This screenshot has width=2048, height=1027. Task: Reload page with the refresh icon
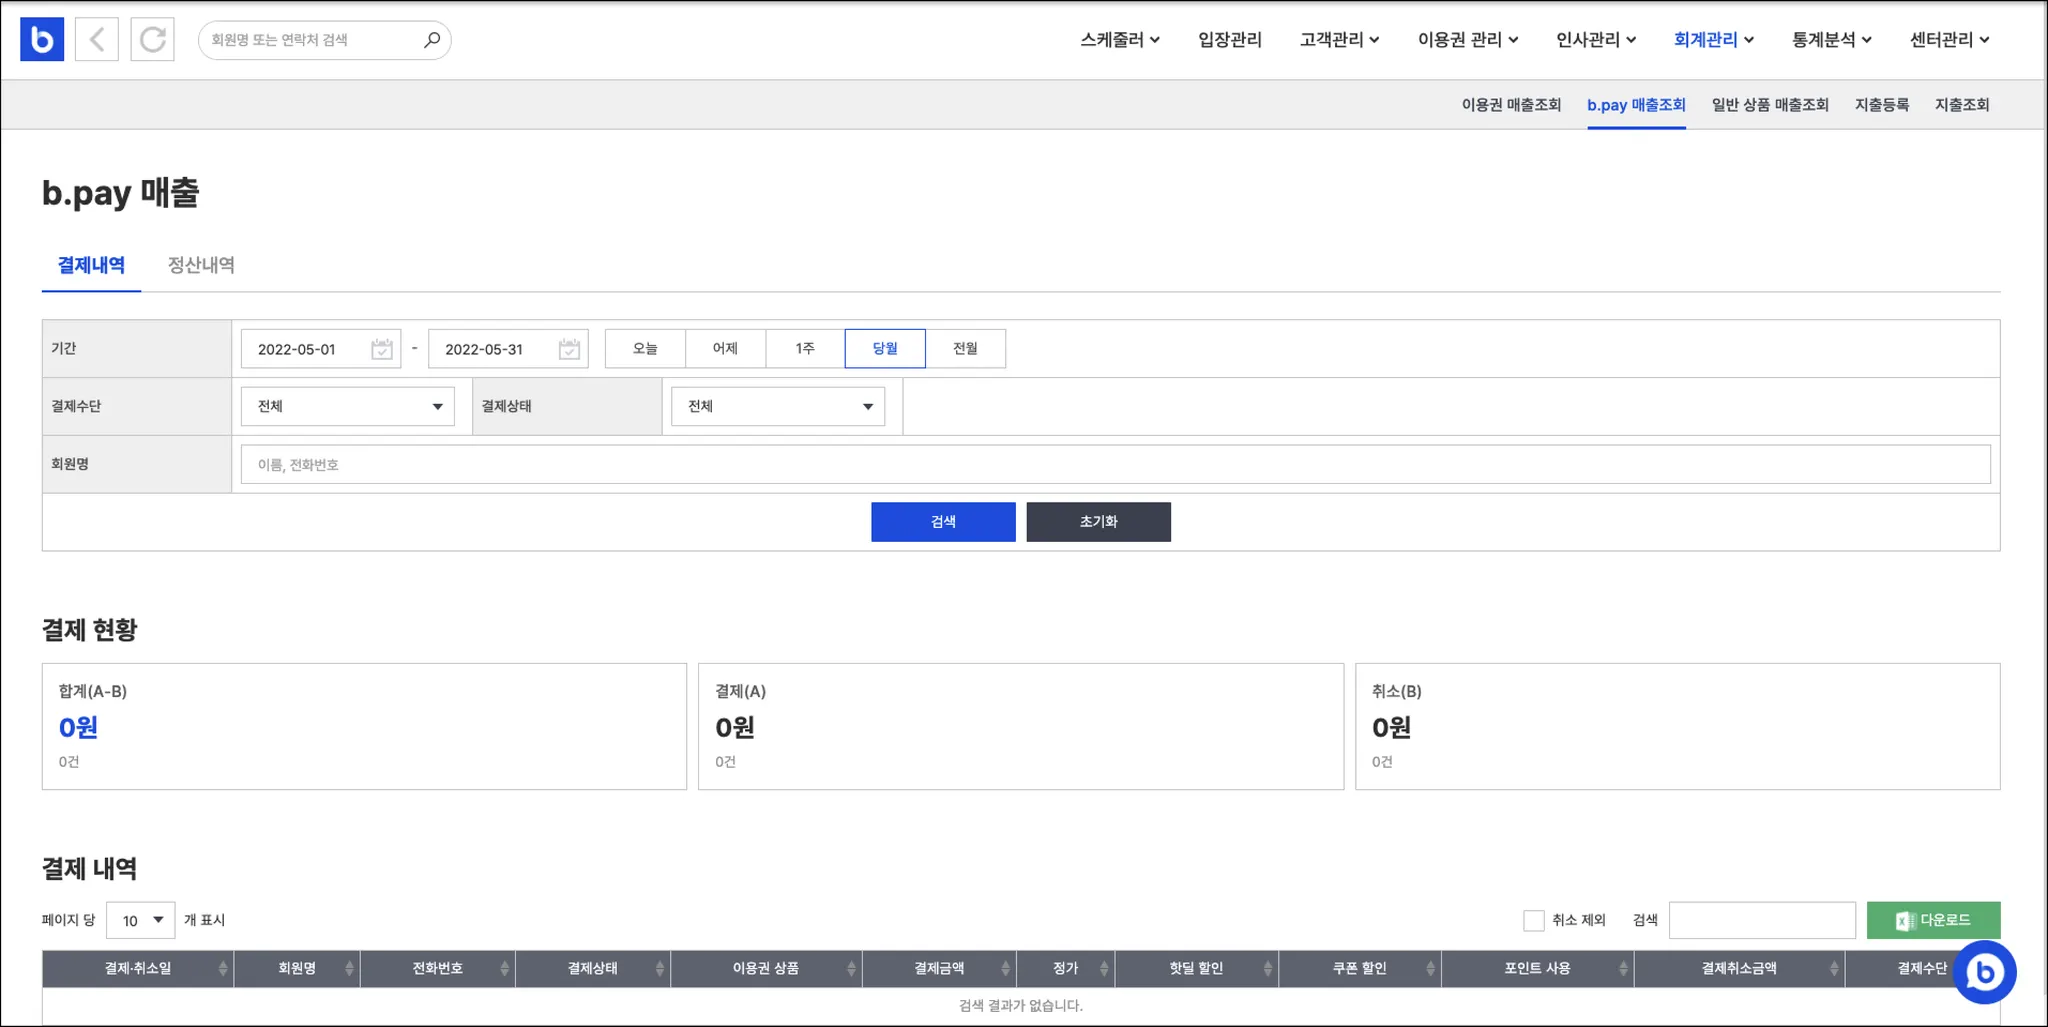[153, 39]
